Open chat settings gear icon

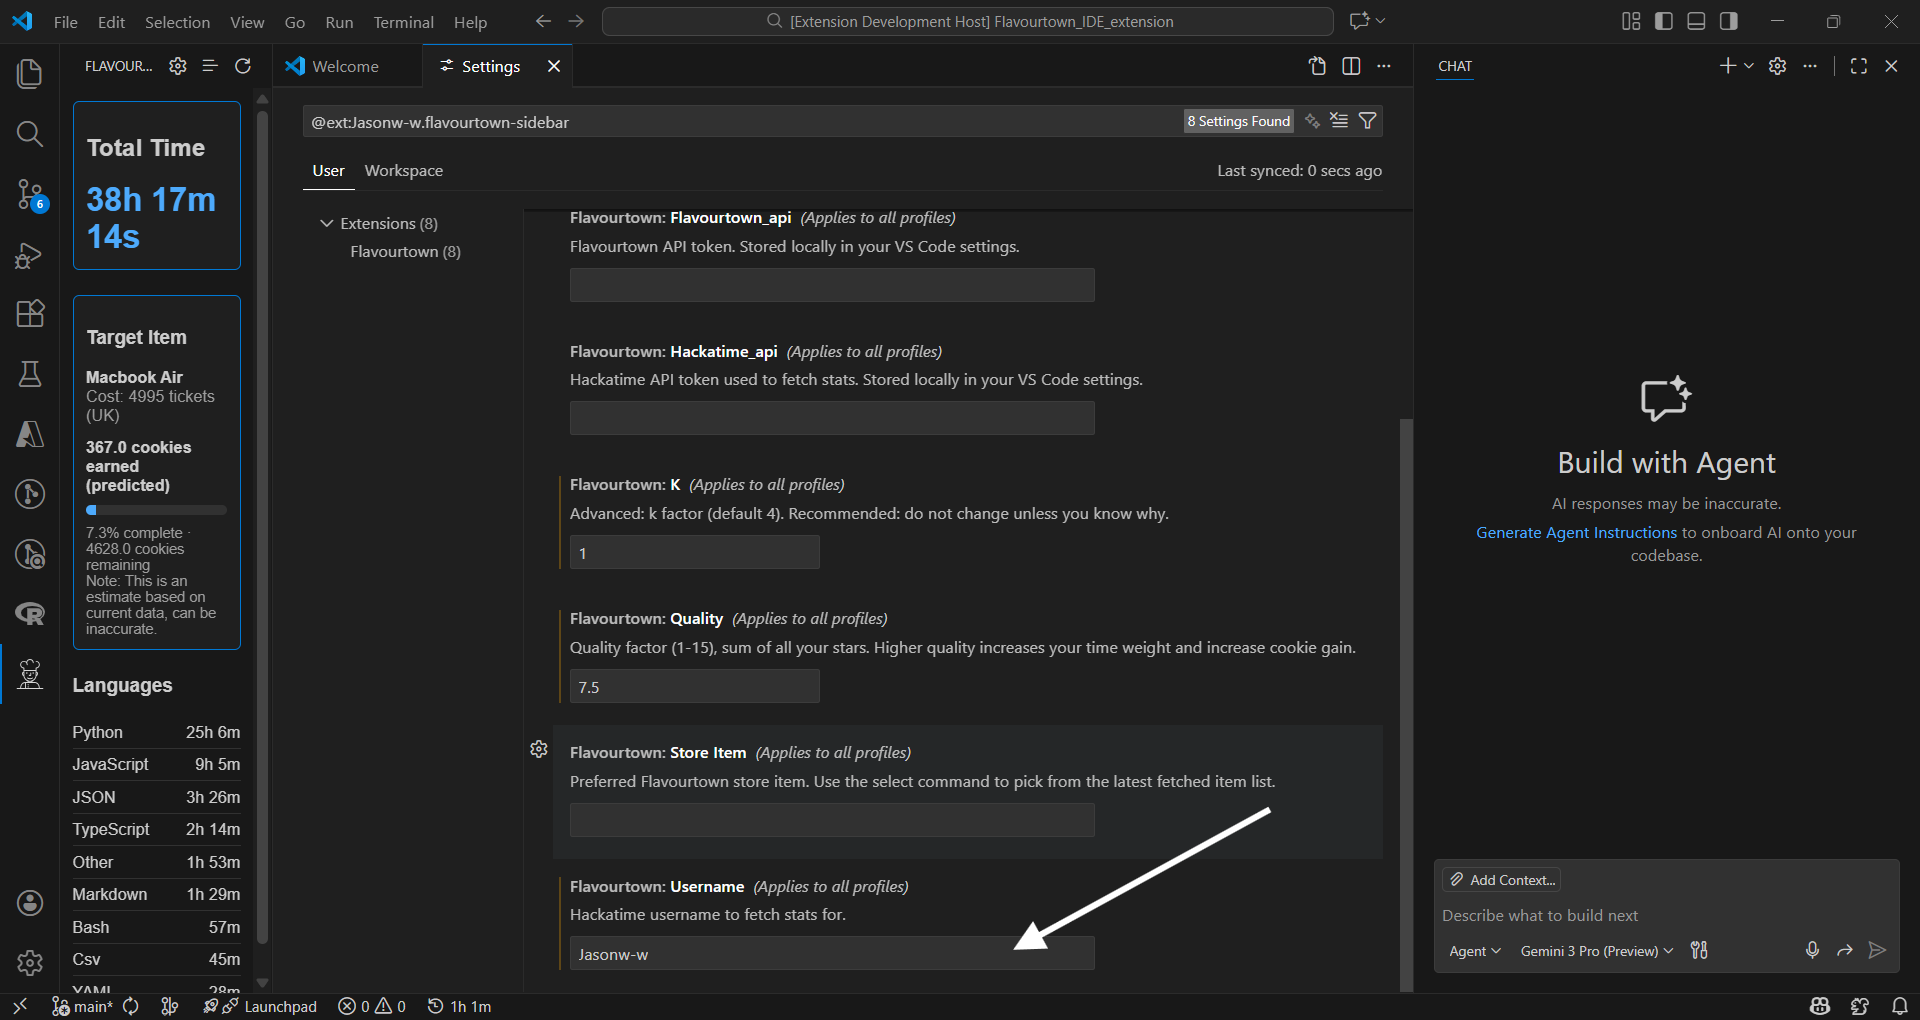[1778, 66]
